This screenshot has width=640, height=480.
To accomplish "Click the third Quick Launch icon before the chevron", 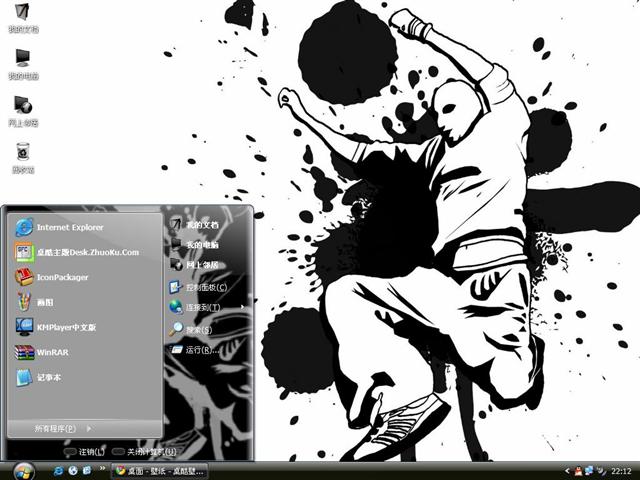I will coord(87,471).
